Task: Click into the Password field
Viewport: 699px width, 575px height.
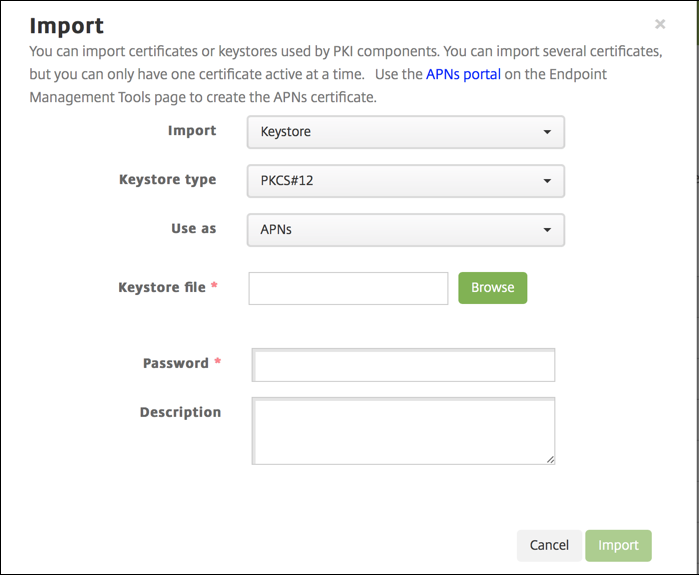Action: click(404, 365)
